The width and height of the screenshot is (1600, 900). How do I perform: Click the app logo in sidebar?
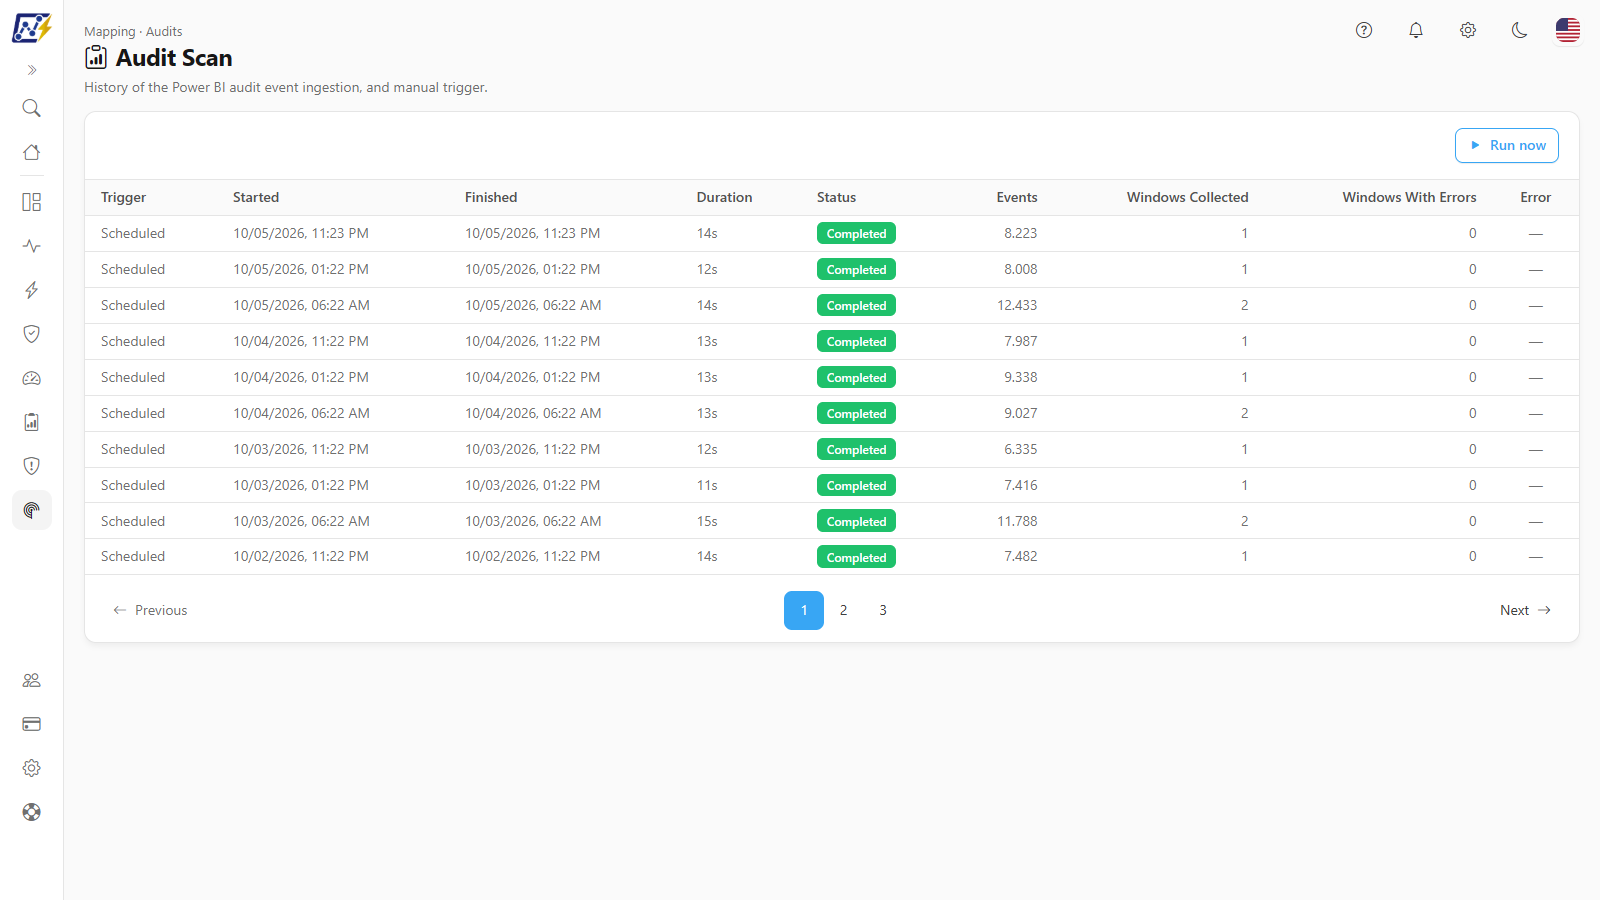[31, 28]
